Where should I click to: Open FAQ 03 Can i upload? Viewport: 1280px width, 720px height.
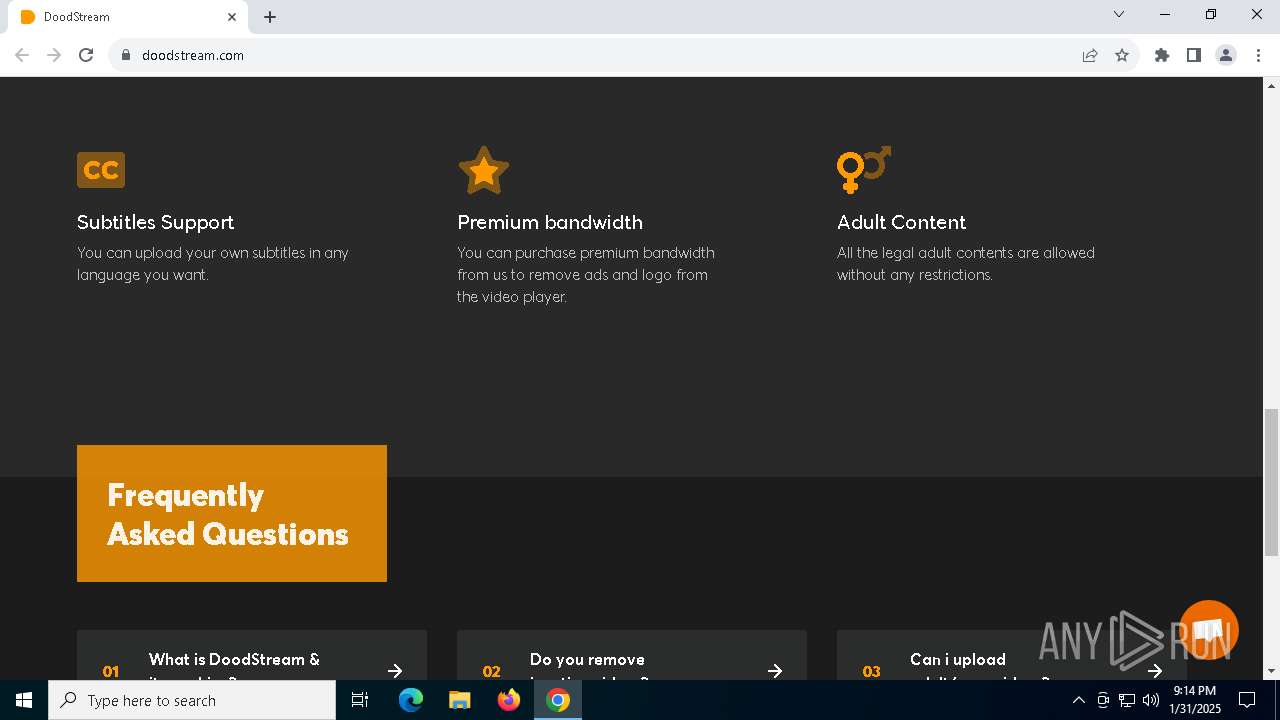[x=1012, y=656]
